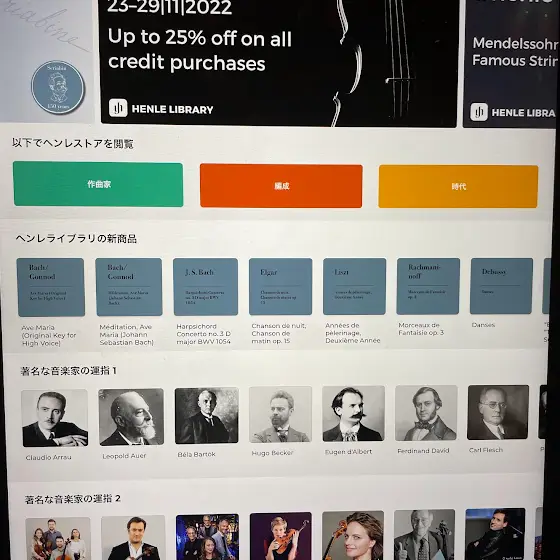
Task: Open J. S. Bach Harpsichord Concerto cover
Action: (x=206, y=287)
